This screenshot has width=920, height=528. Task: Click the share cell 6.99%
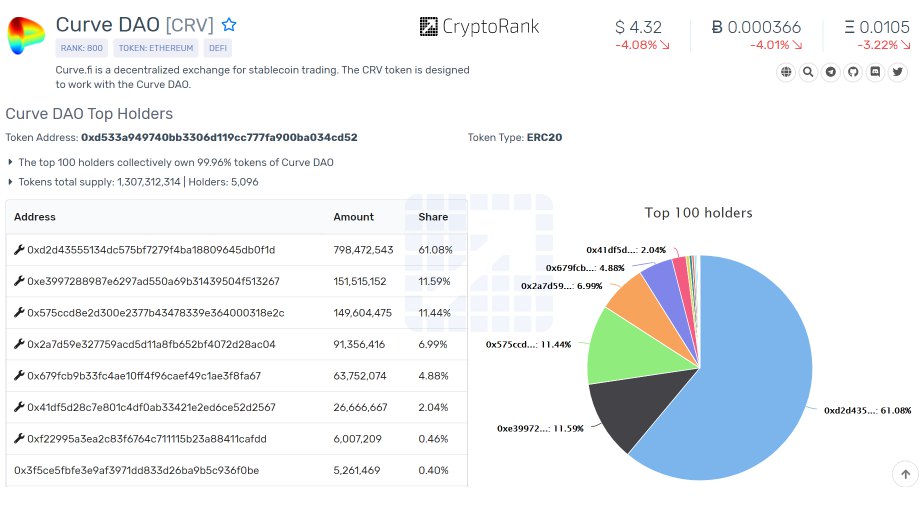coord(433,344)
